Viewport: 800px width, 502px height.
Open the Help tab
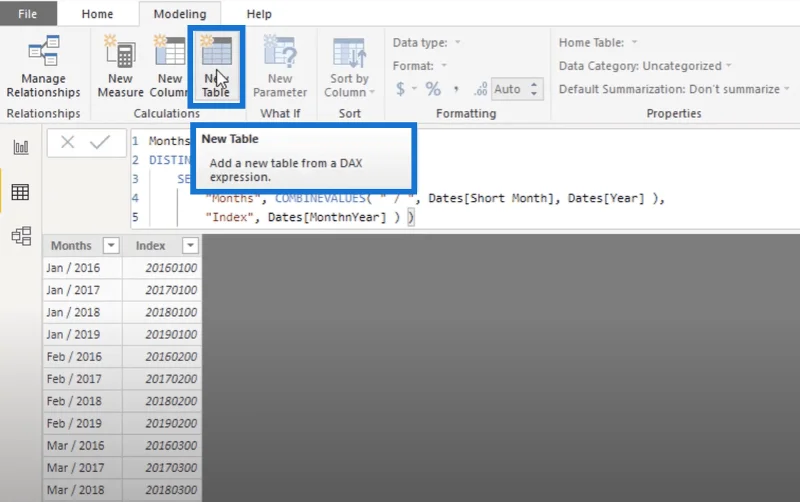[259, 14]
